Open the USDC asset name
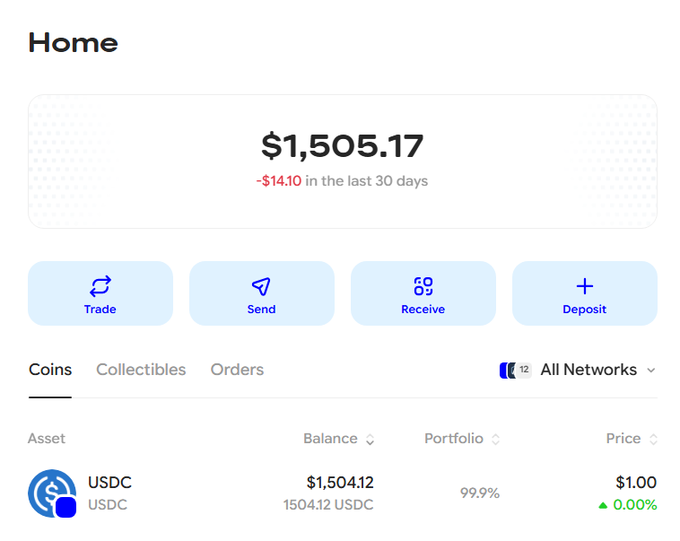This screenshot has height=541, width=680. coord(110,482)
